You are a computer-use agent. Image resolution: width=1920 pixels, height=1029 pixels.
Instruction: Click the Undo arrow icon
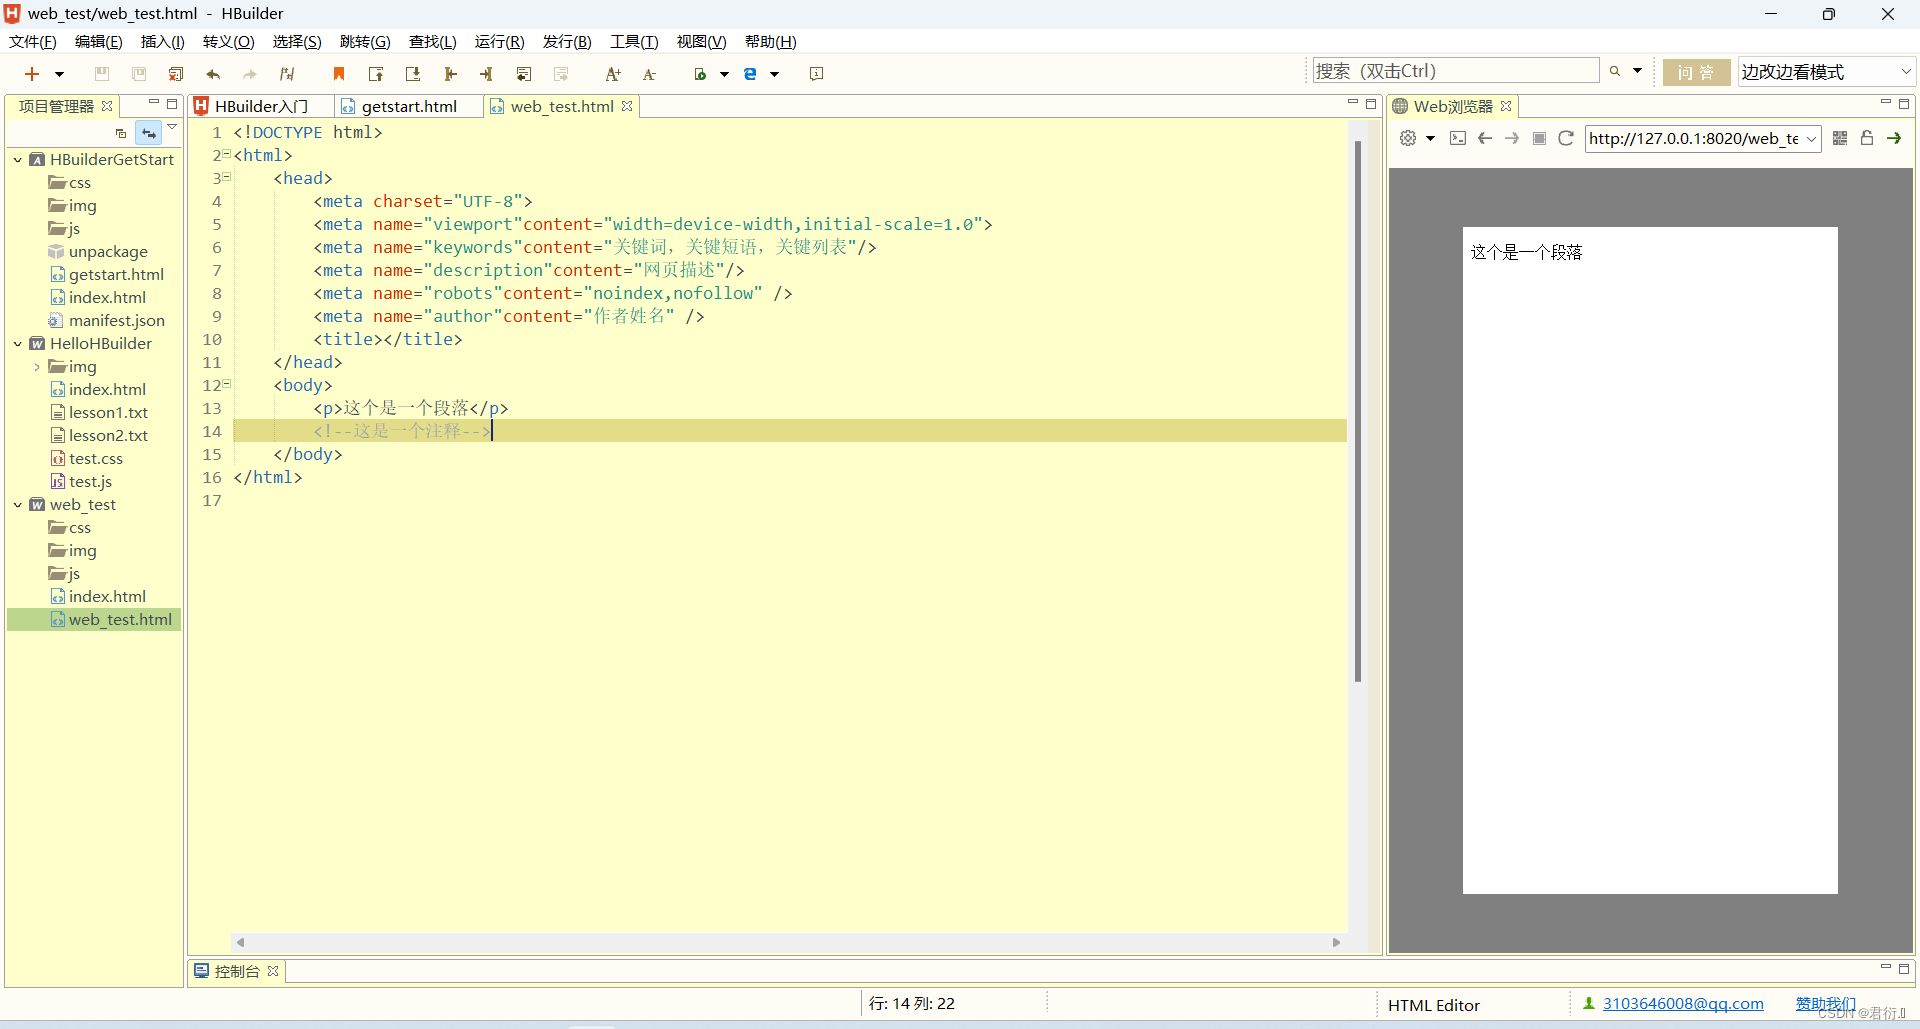click(213, 74)
